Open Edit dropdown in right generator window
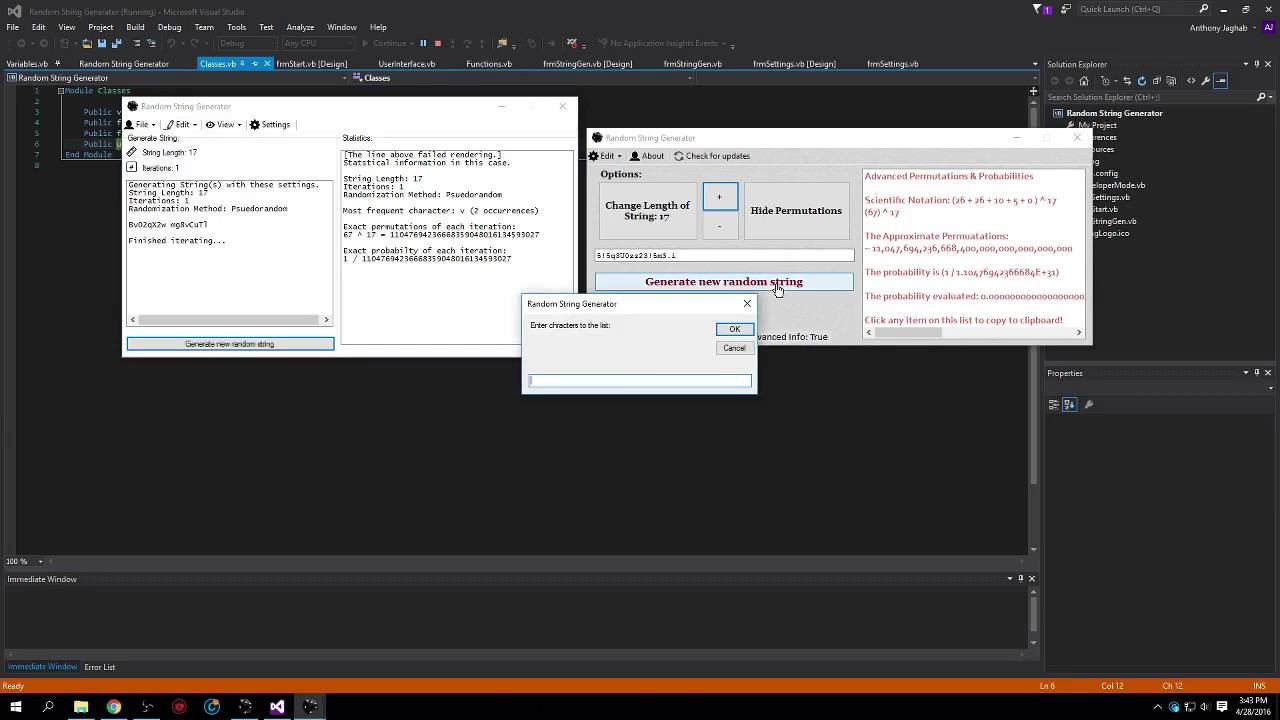 [606, 156]
